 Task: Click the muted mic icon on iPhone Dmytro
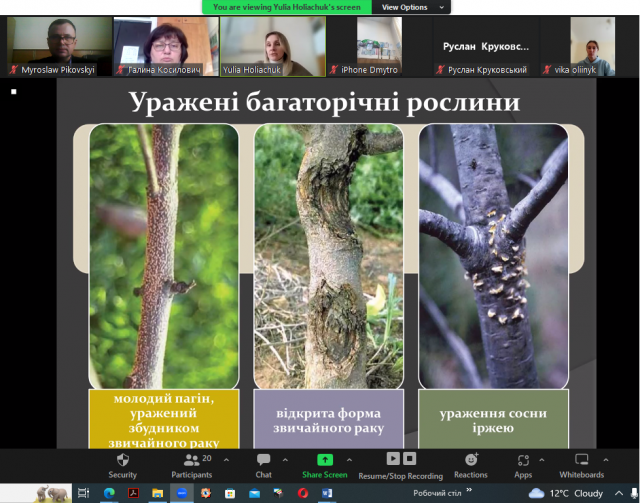[334, 70]
